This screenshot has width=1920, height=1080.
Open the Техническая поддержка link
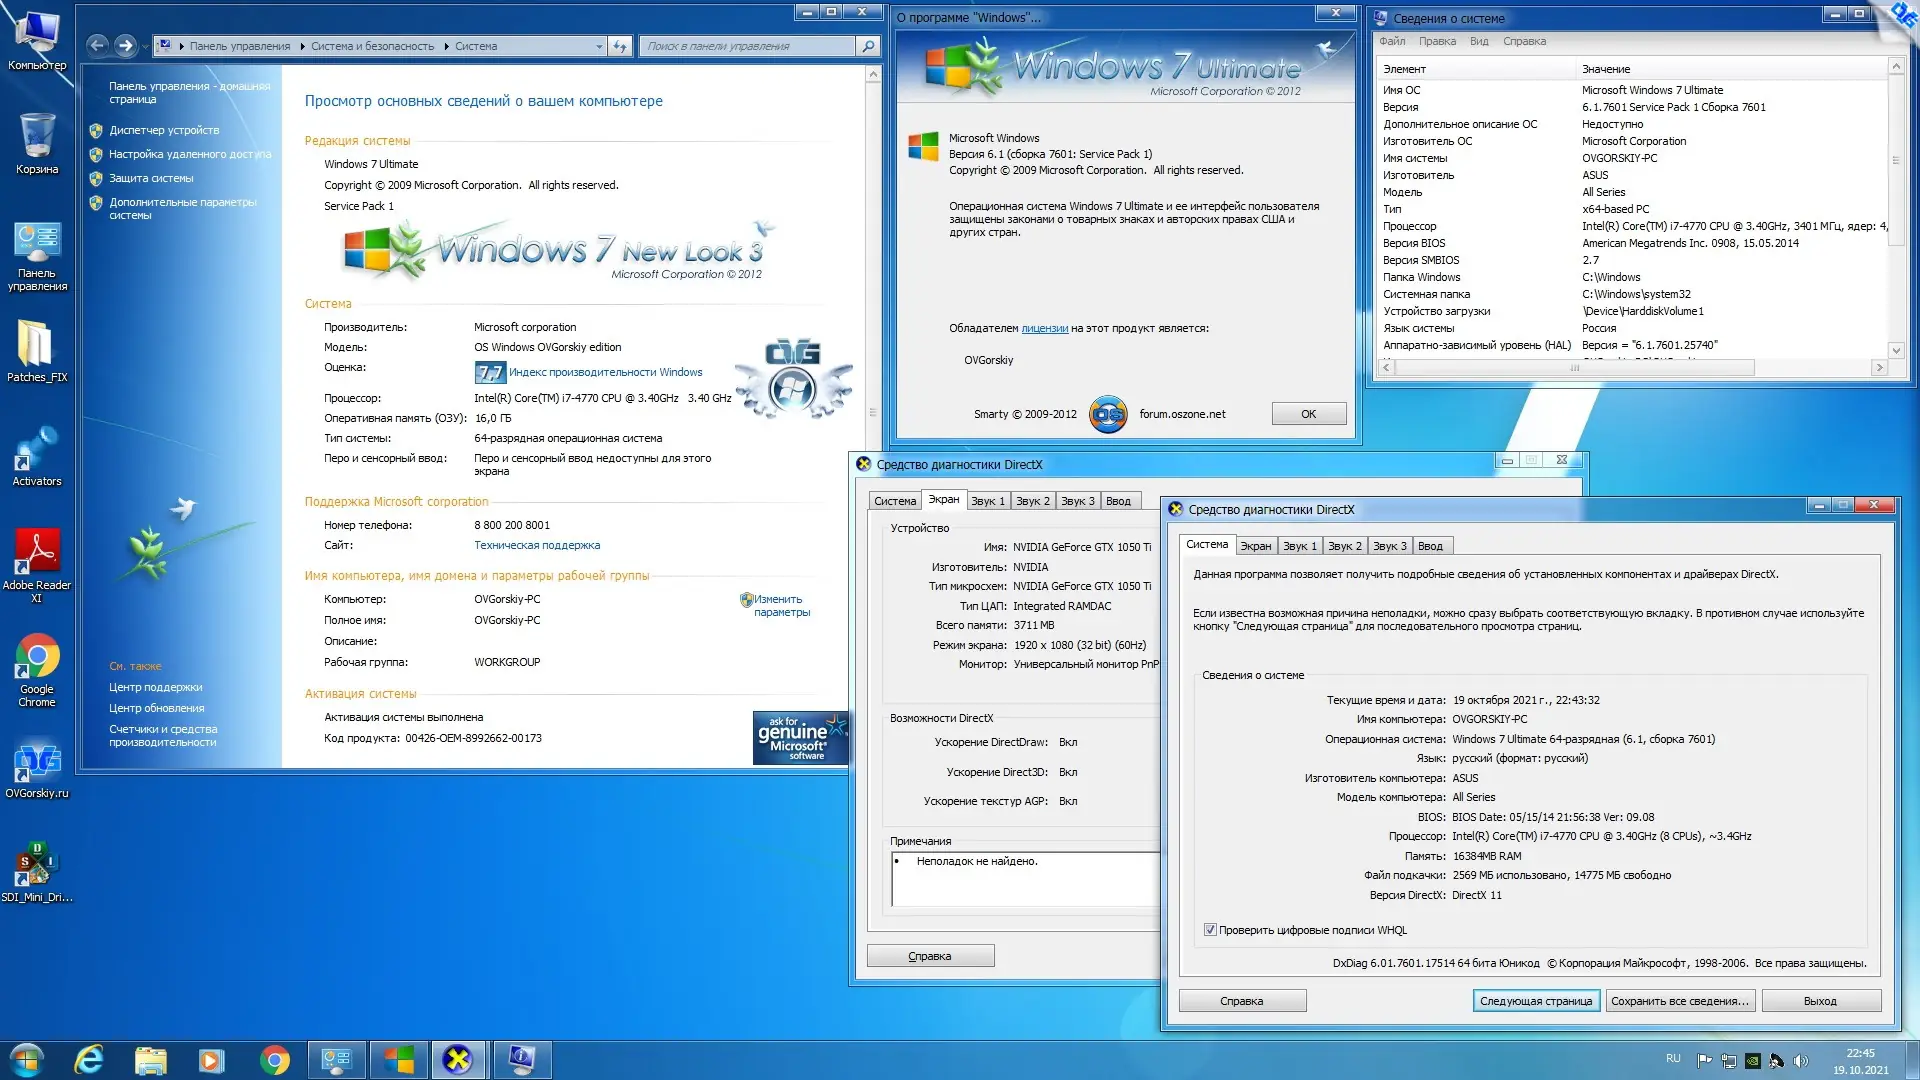[537, 545]
